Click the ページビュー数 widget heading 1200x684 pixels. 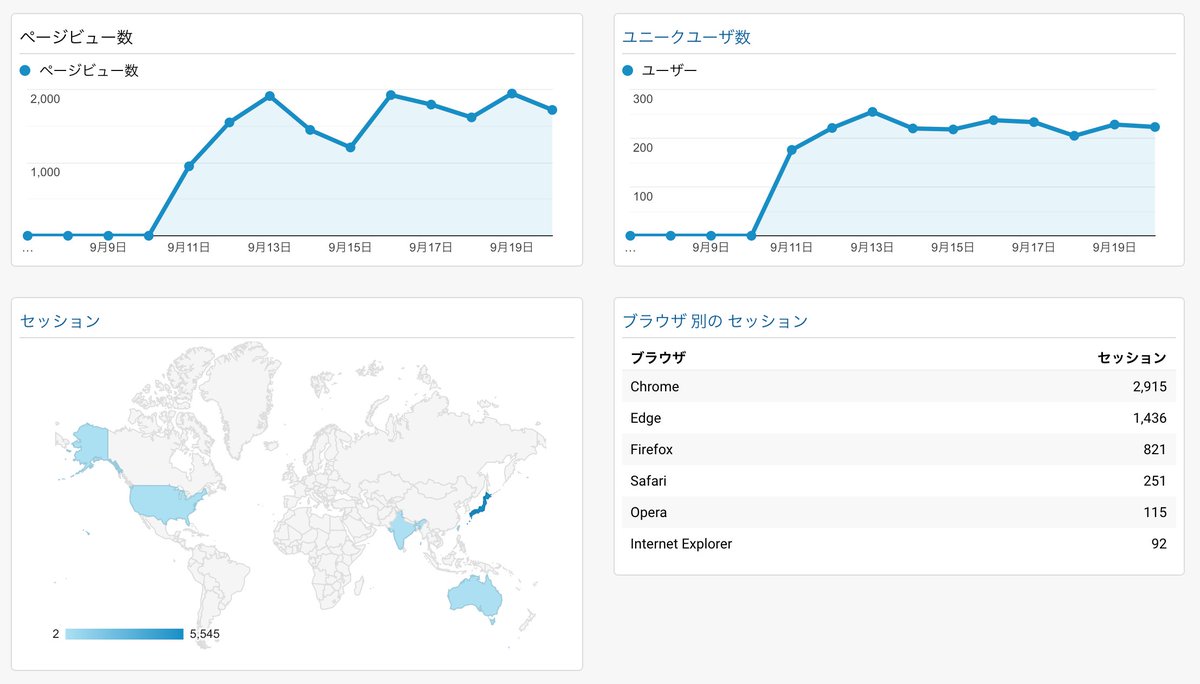pos(77,37)
